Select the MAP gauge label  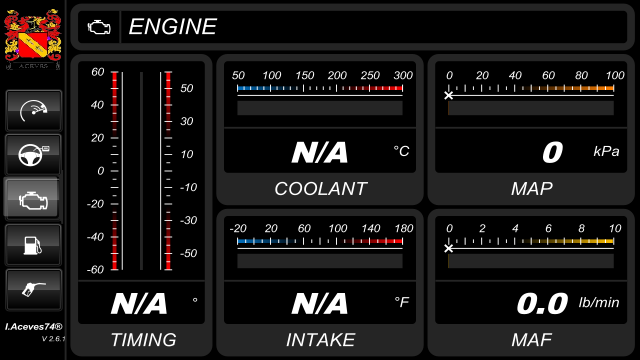tap(532, 189)
